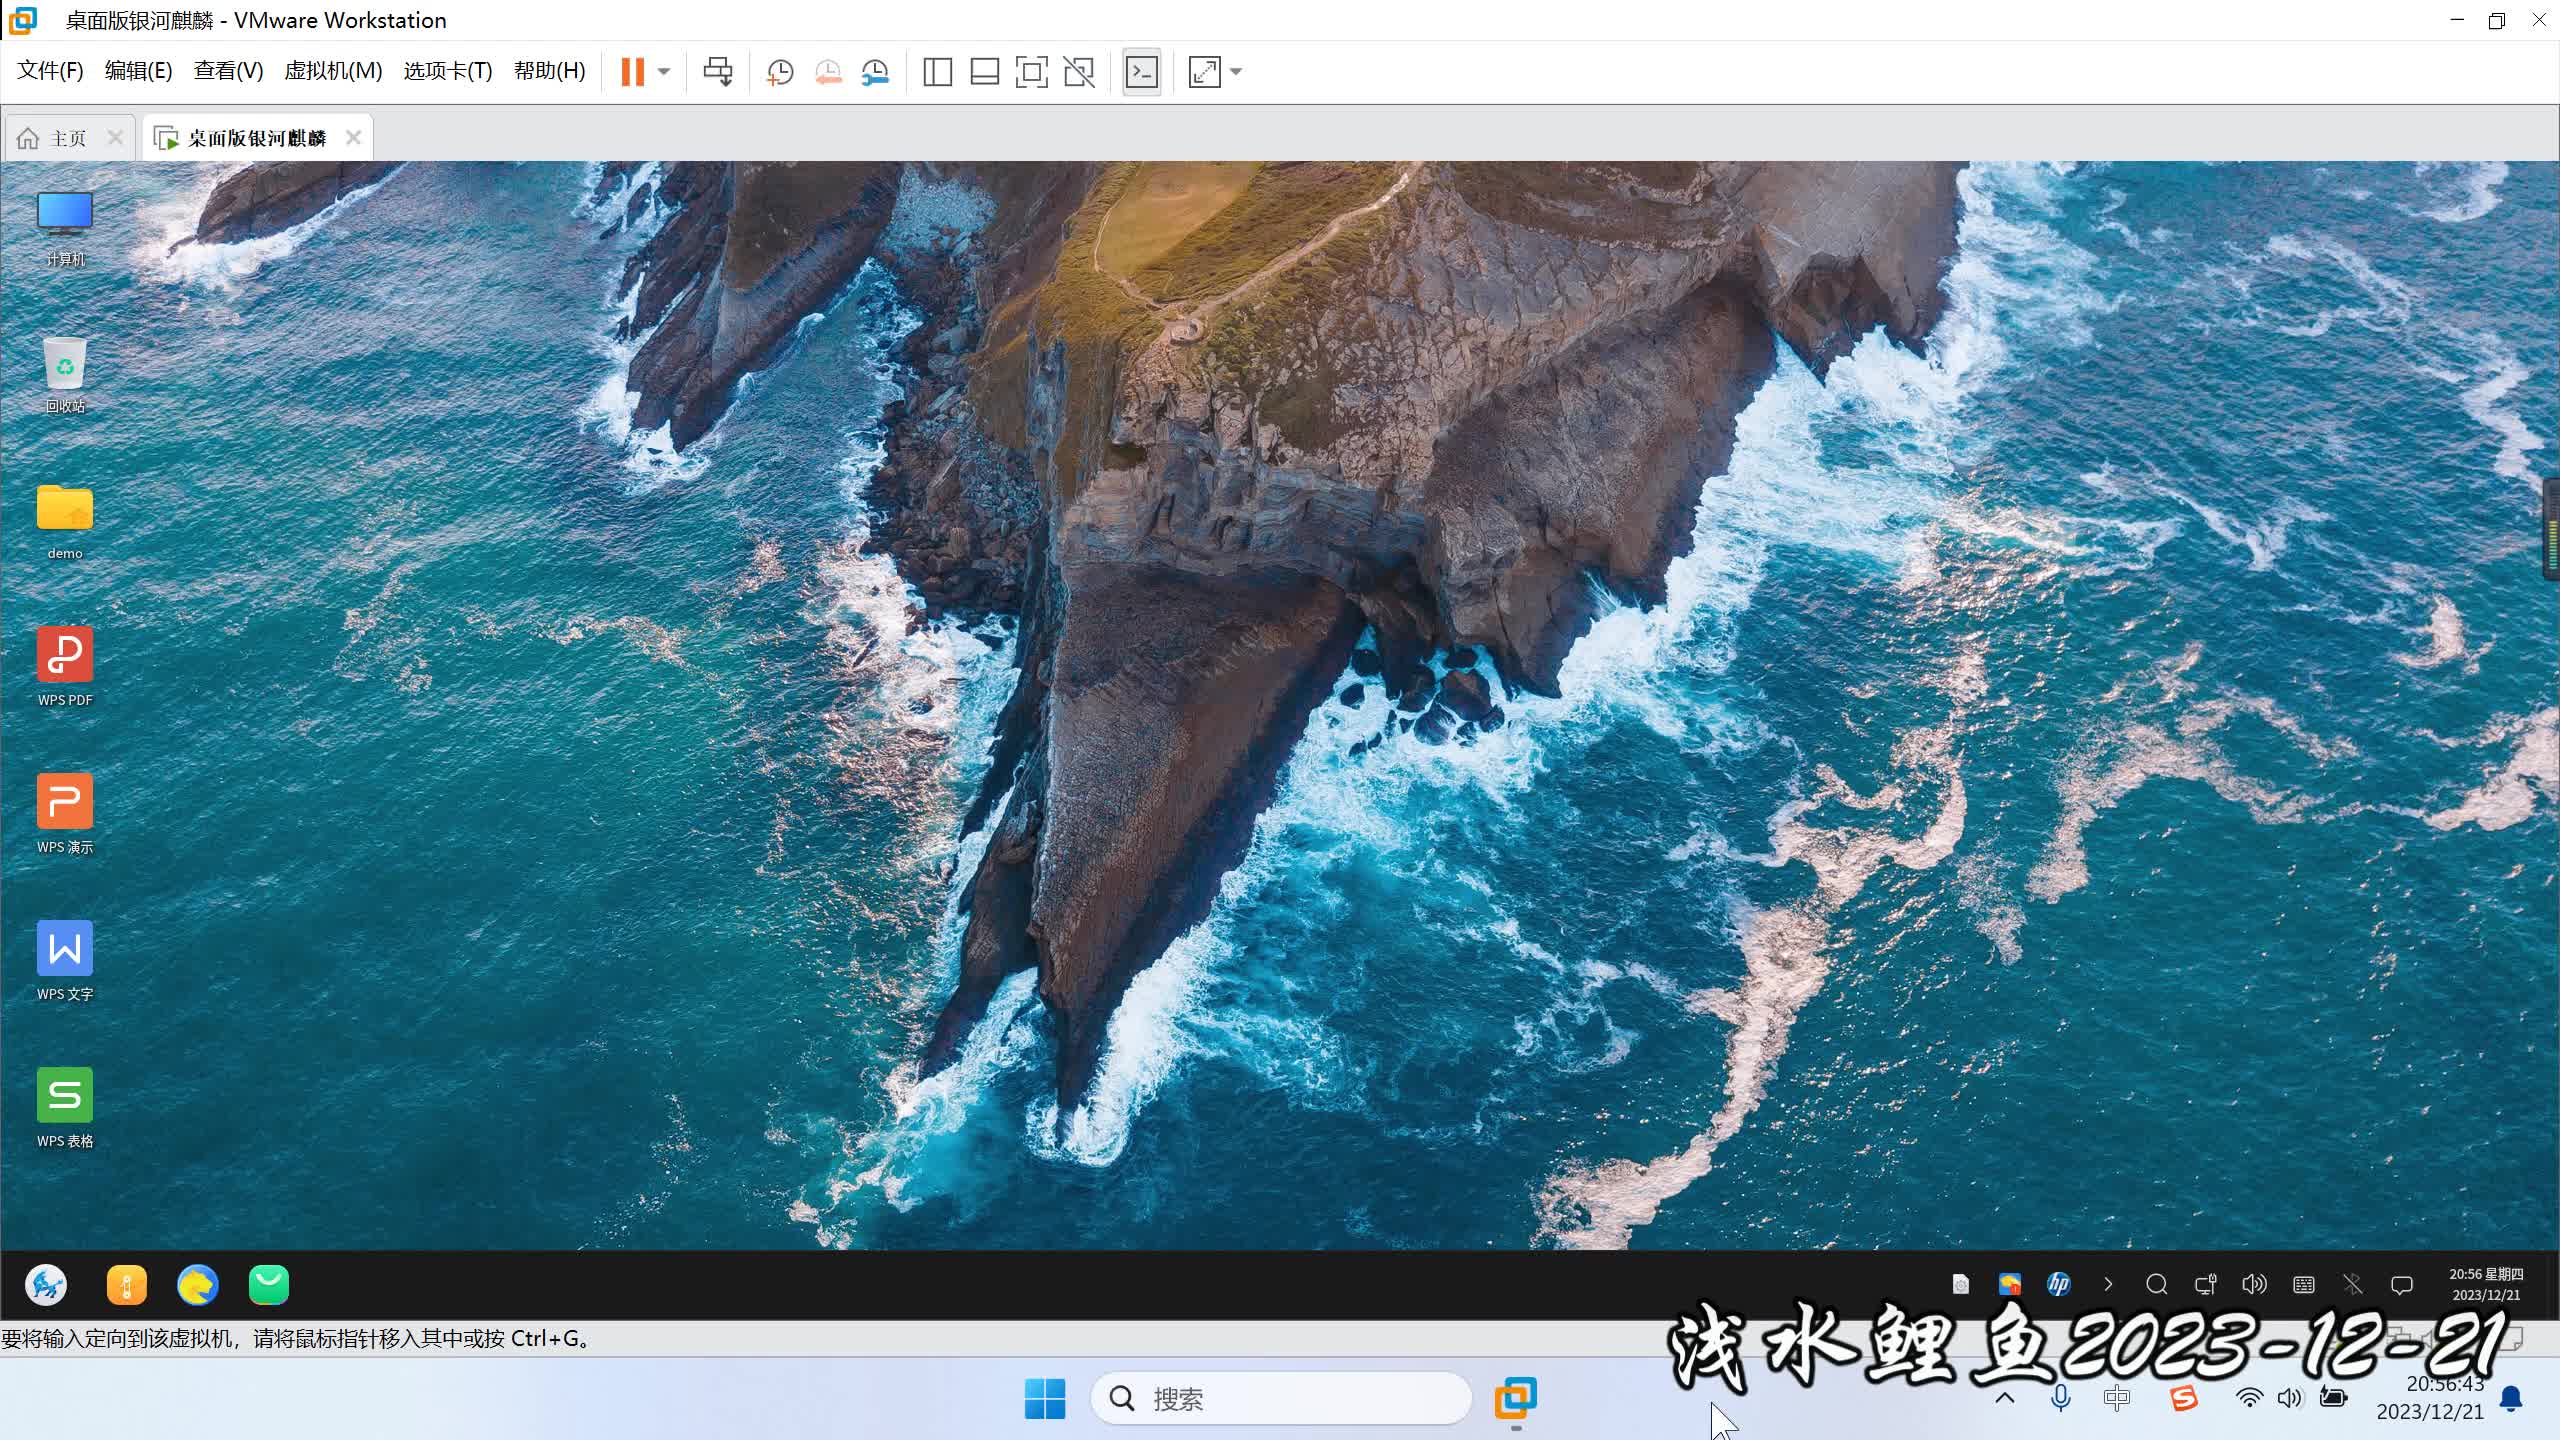Click Send Ctrl+Alt+Del toolbar icon
The image size is (2560, 1440).
717,71
